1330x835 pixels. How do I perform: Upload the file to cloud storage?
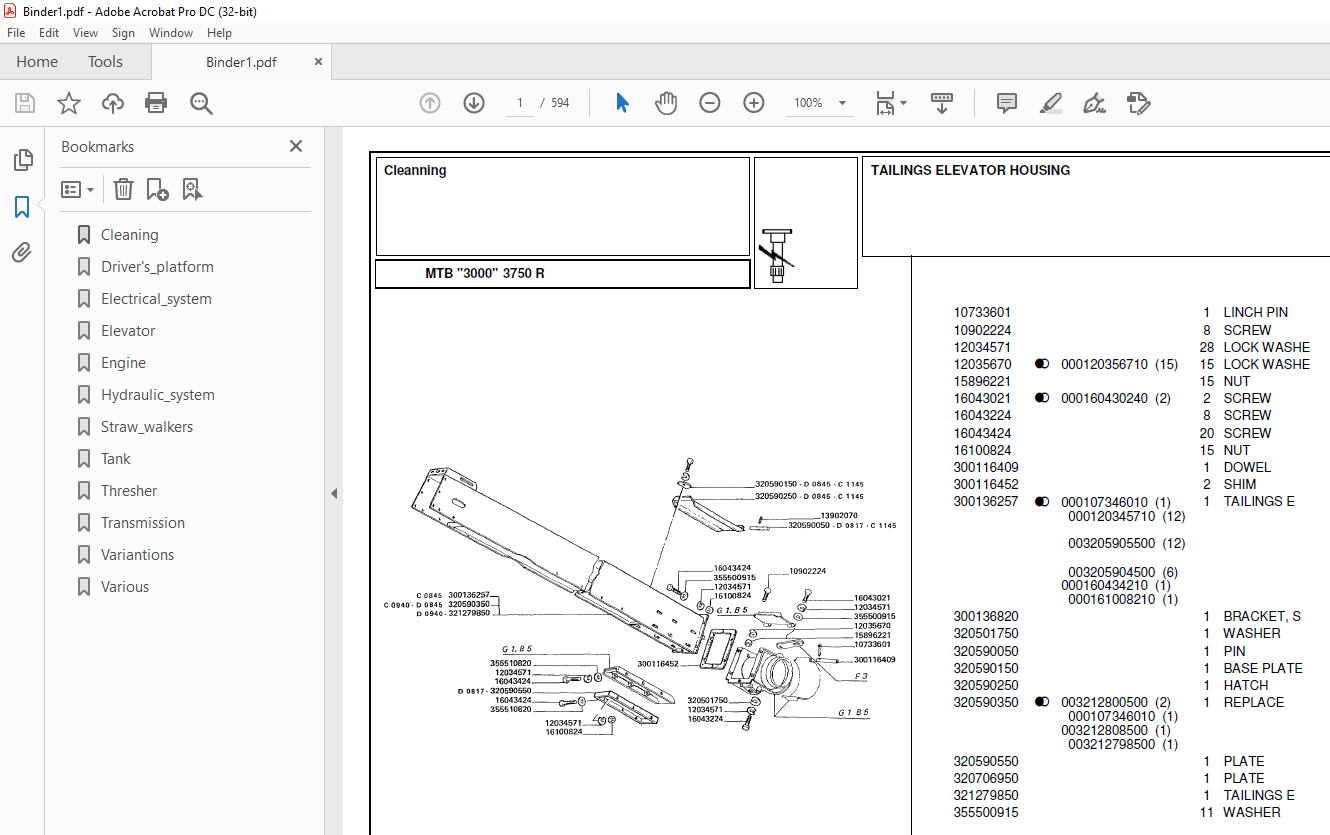113,103
